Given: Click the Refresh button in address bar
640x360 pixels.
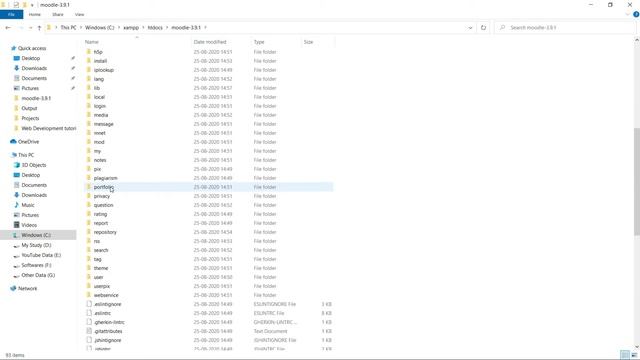Looking at the screenshot, I should tap(483, 28).
